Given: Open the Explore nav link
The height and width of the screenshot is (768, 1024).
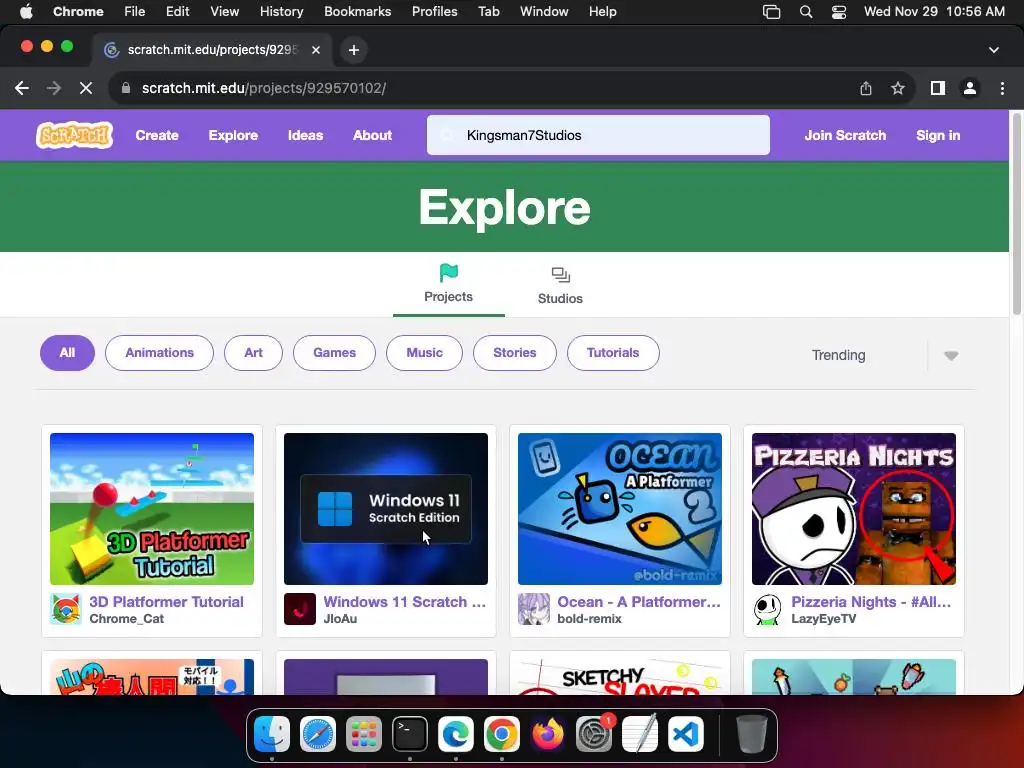Looking at the screenshot, I should 233,135.
